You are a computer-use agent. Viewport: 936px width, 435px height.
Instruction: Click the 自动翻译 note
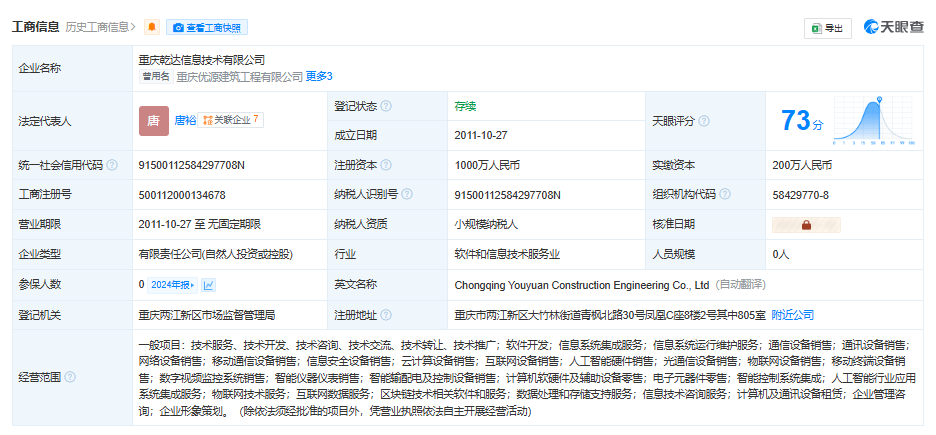pos(740,285)
